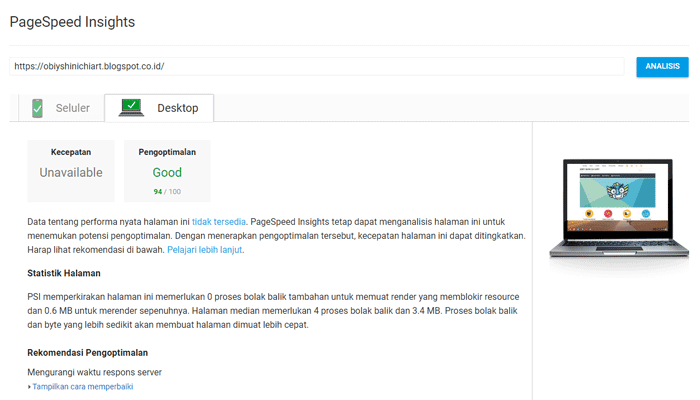
Task: Focus the URL input field
Action: tap(317, 67)
